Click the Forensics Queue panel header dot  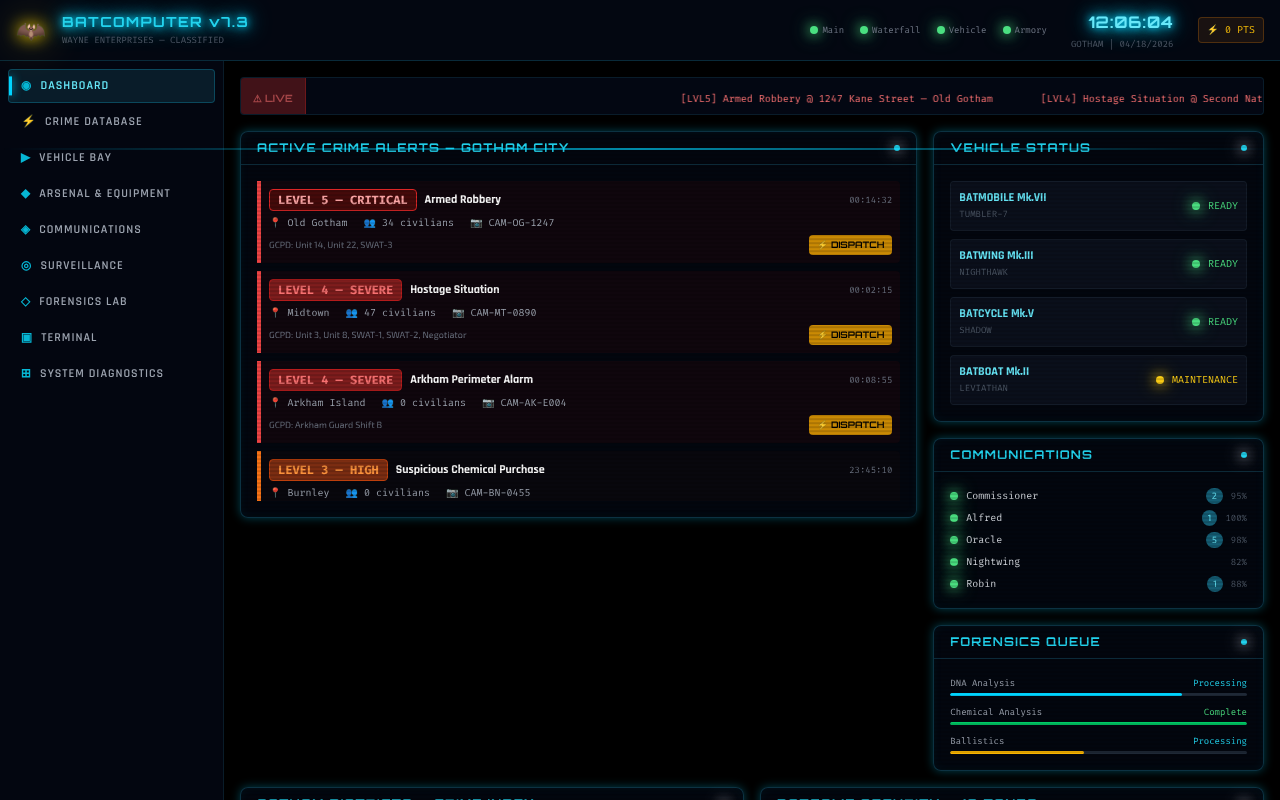[x=1244, y=642]
